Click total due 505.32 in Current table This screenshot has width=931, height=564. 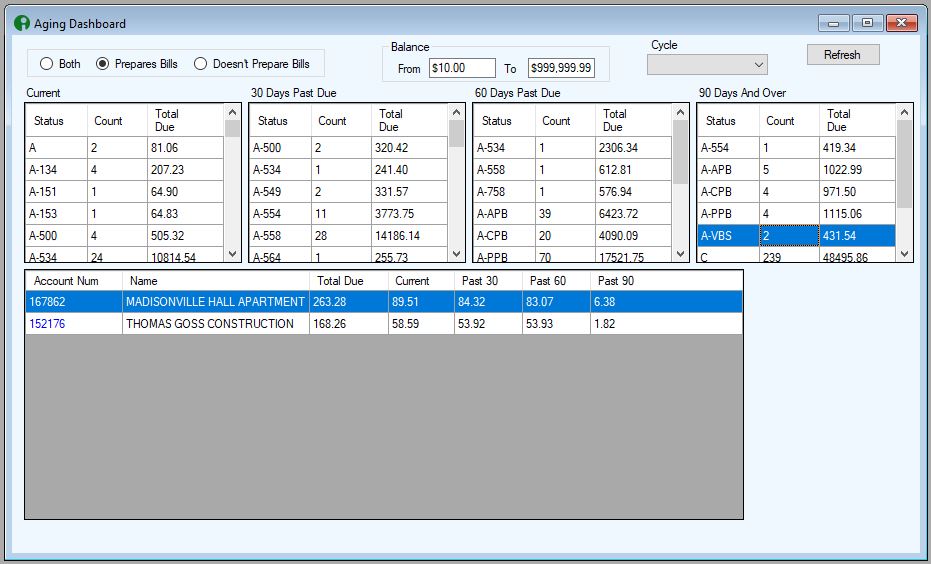tap(185, 236)
